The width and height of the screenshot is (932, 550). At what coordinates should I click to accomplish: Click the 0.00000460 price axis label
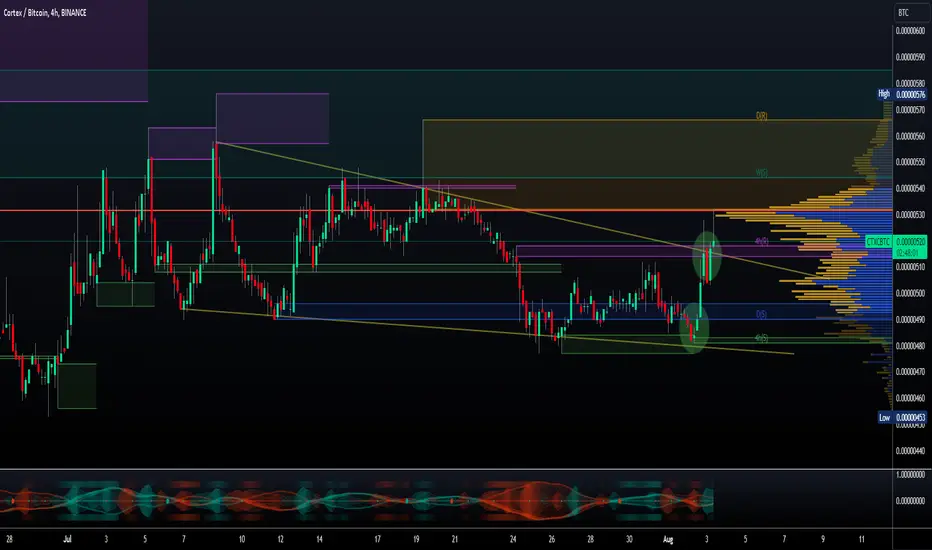coord(911,398)
